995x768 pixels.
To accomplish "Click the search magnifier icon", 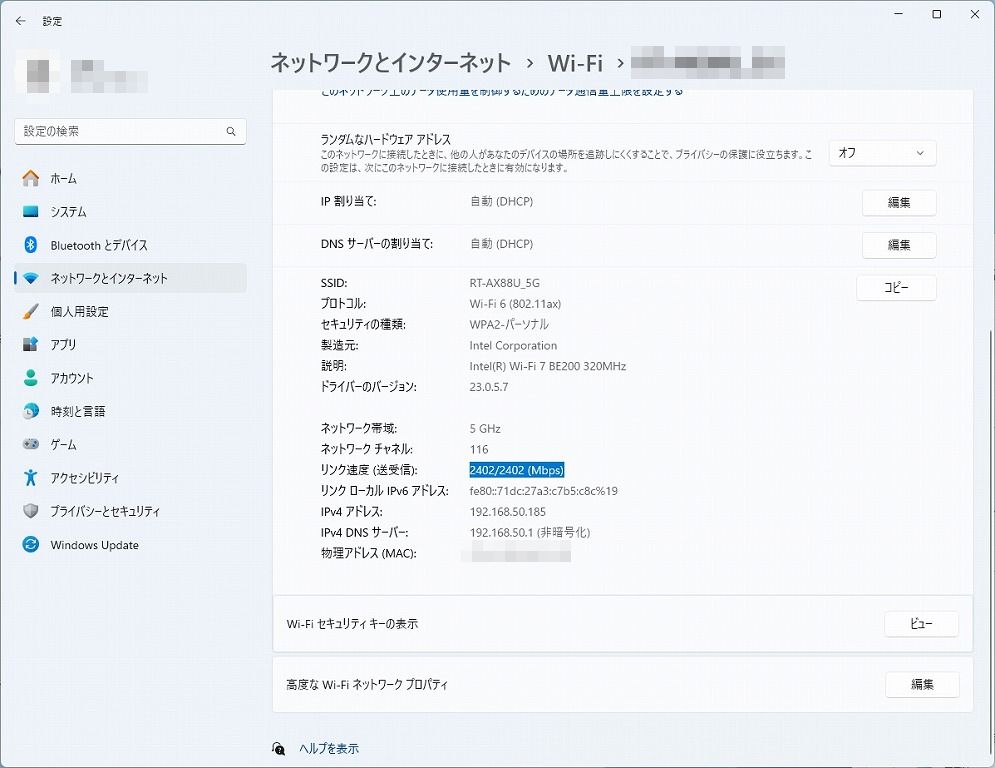I will tap(231, 131).
